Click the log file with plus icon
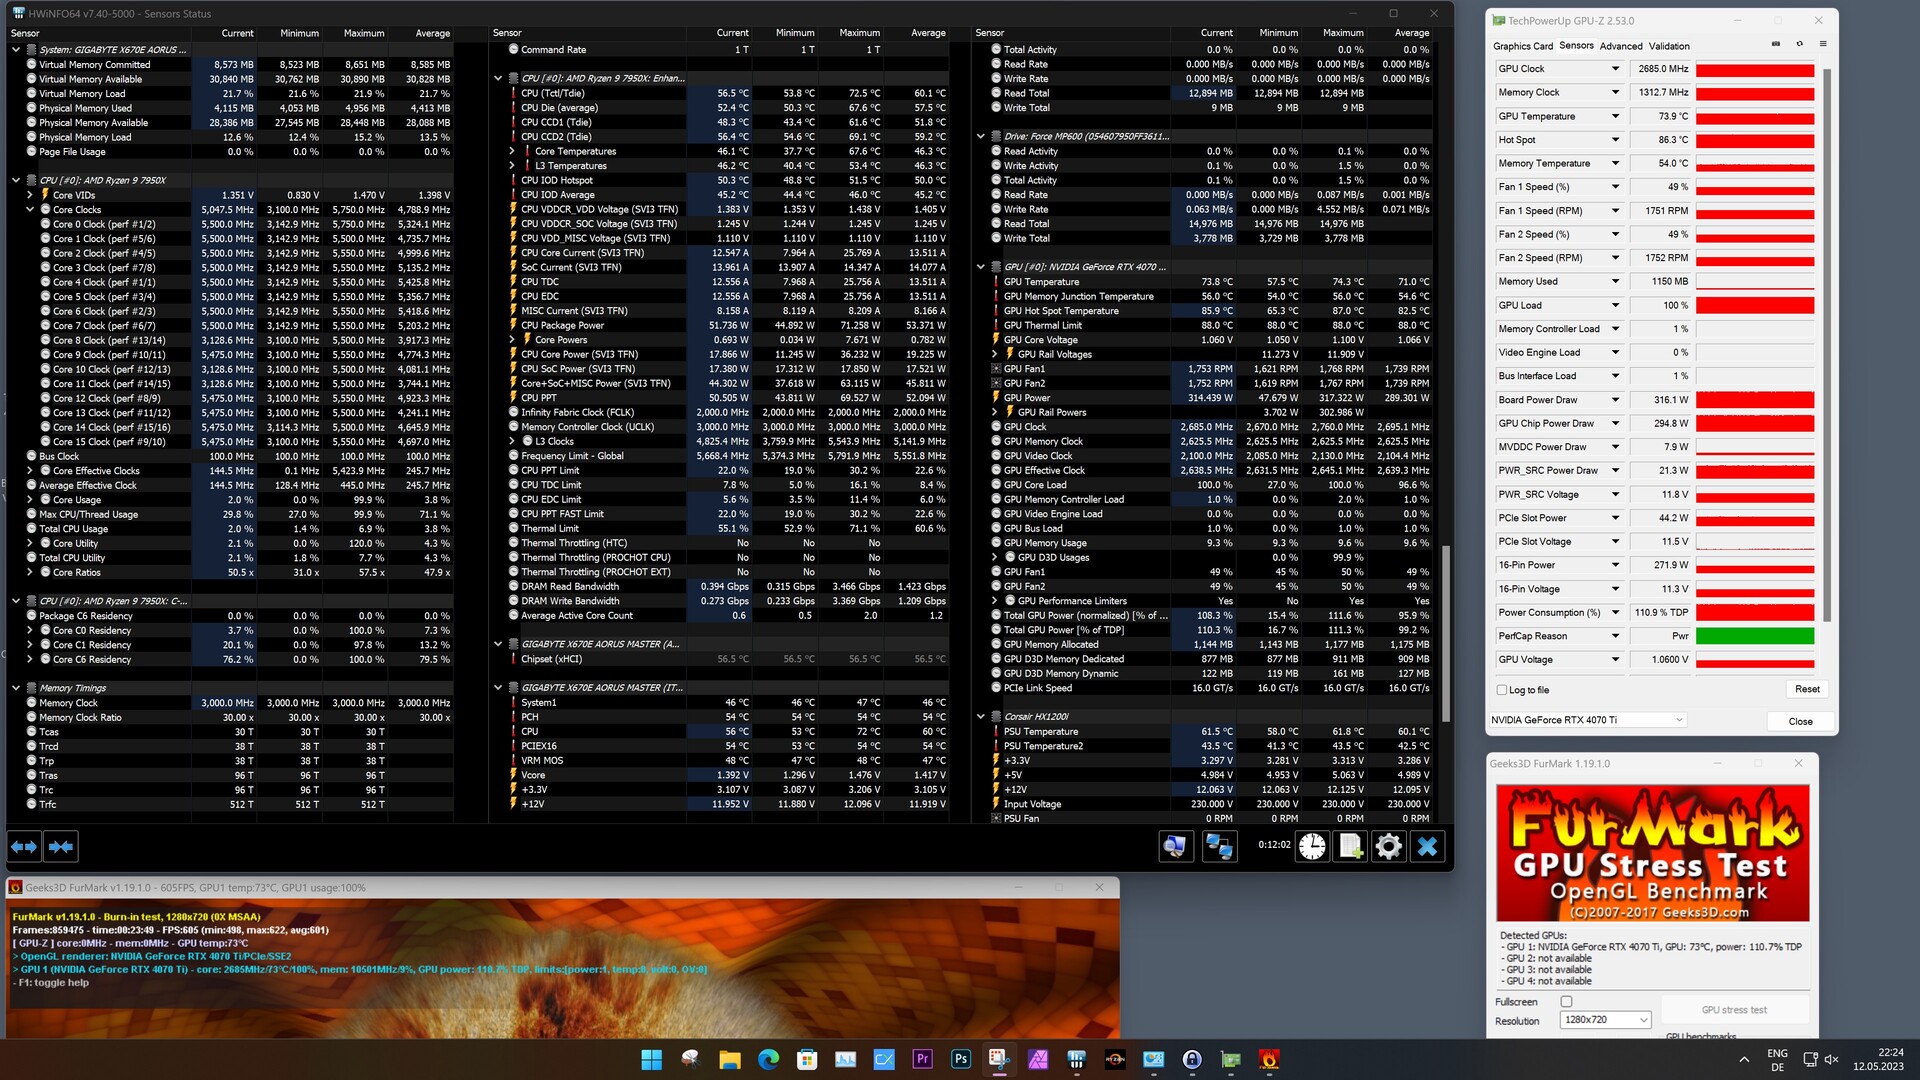The width and height of the screenshot is (1920, 1080). pos(1350,847)
